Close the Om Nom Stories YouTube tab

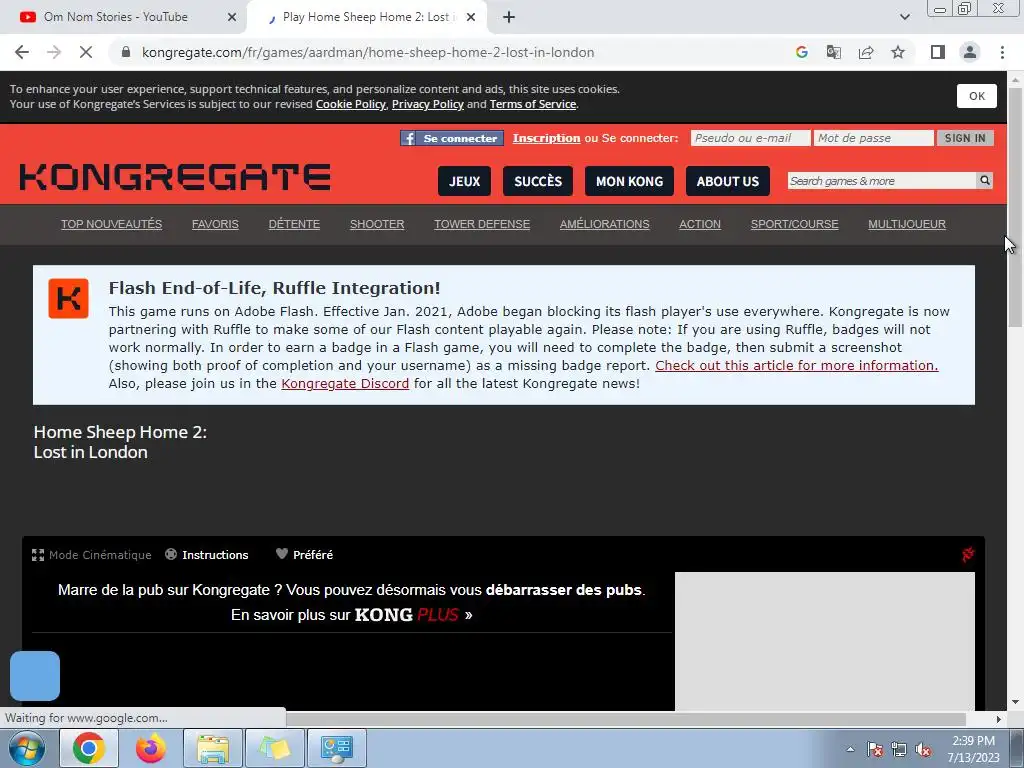(x=232, y=18)
